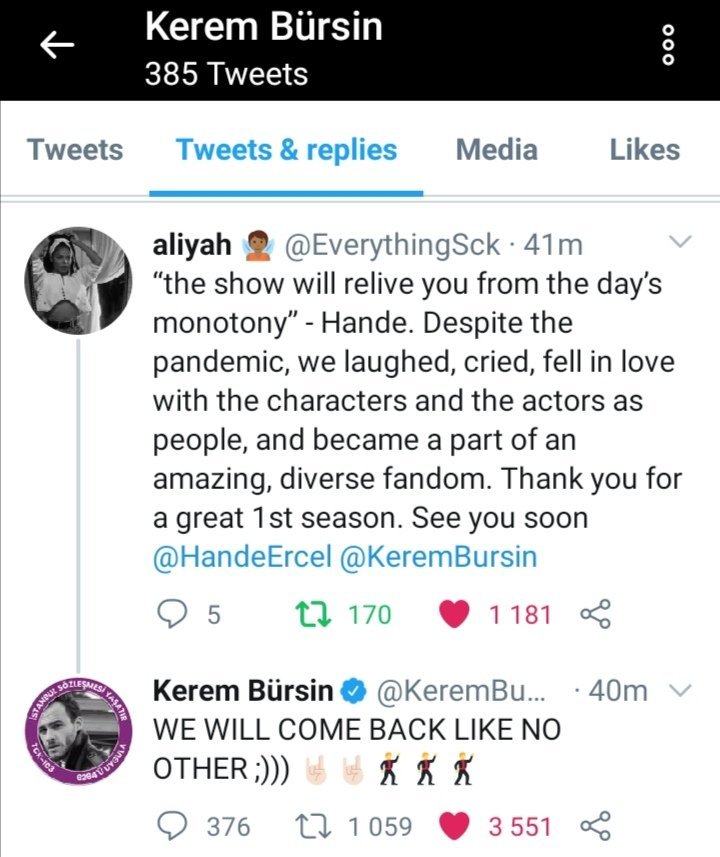Screen dimensions: 720x857
Task: Share Kerem Bürsin's reply tweet
Action: click(594, 826)
